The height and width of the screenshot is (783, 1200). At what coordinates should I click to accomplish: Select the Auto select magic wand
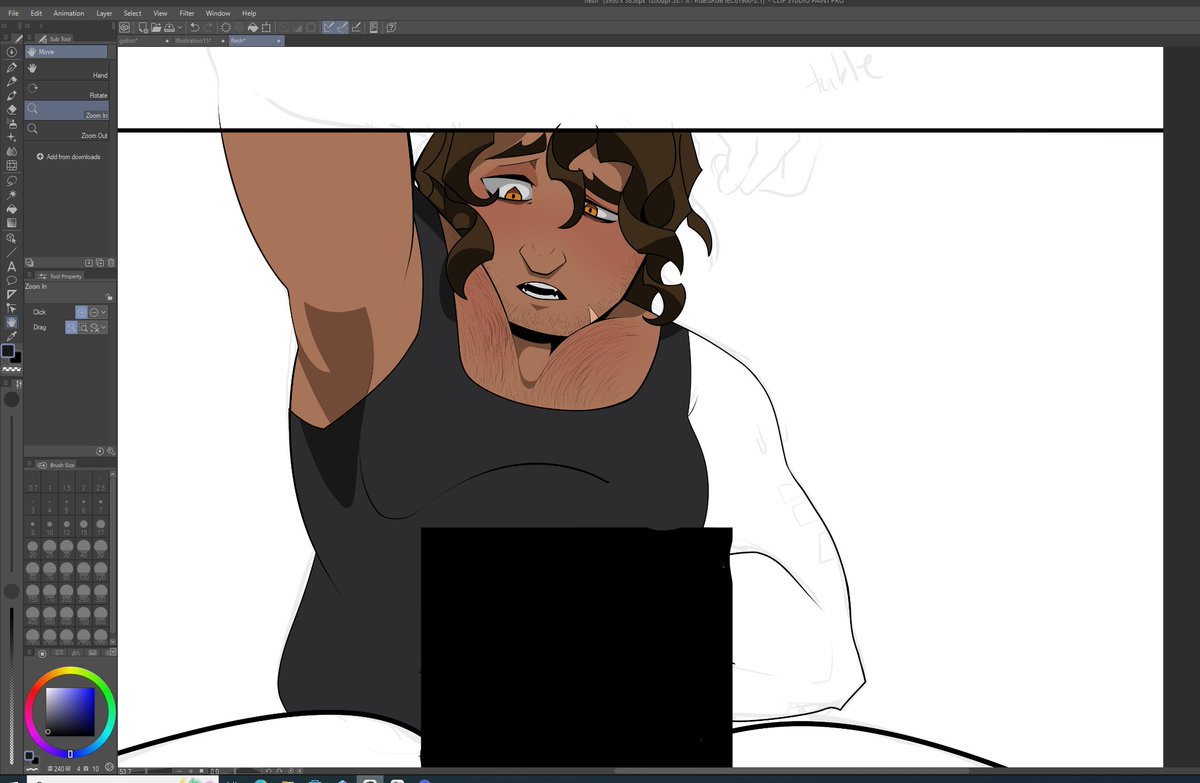click(x=12, y=194)
